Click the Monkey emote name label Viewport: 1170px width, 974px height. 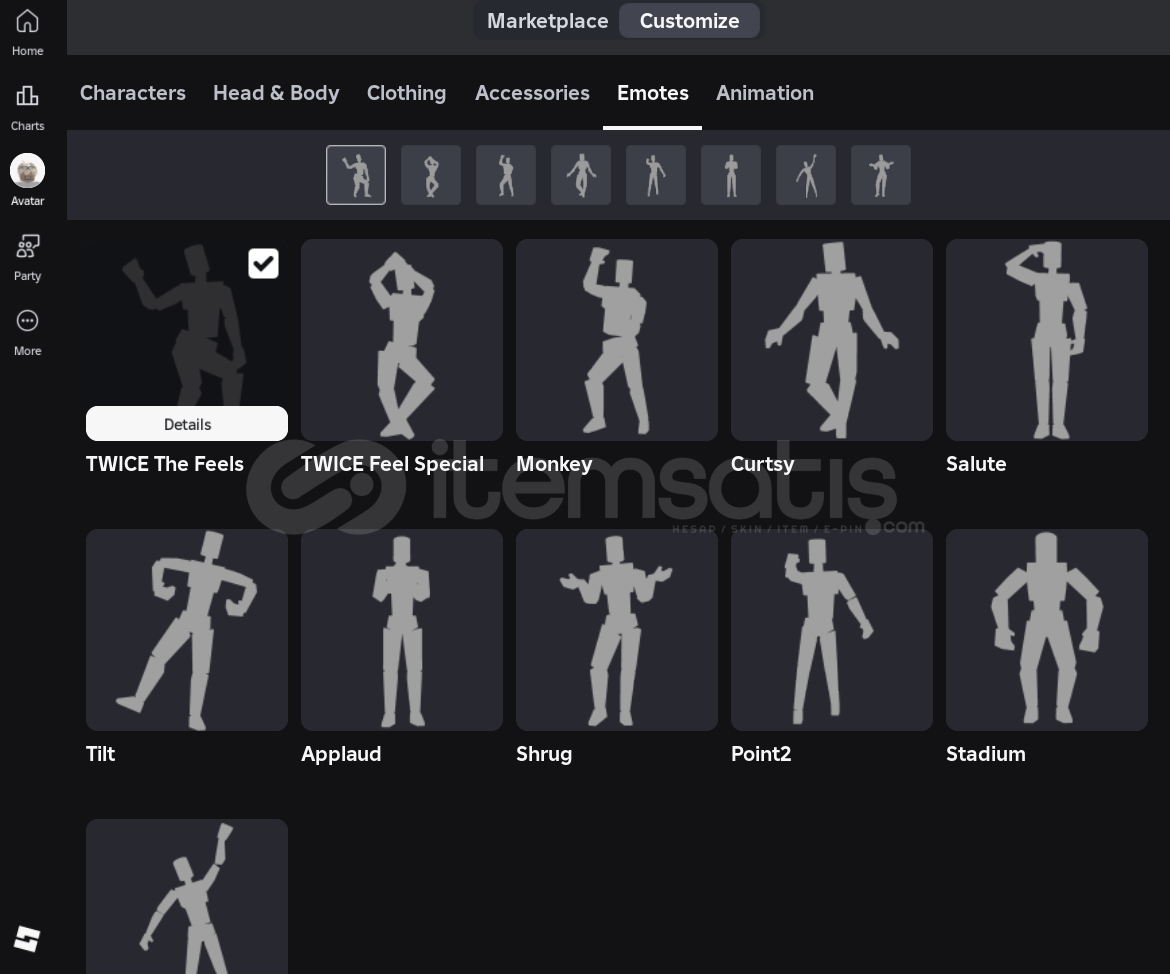(x=554, y=463)
